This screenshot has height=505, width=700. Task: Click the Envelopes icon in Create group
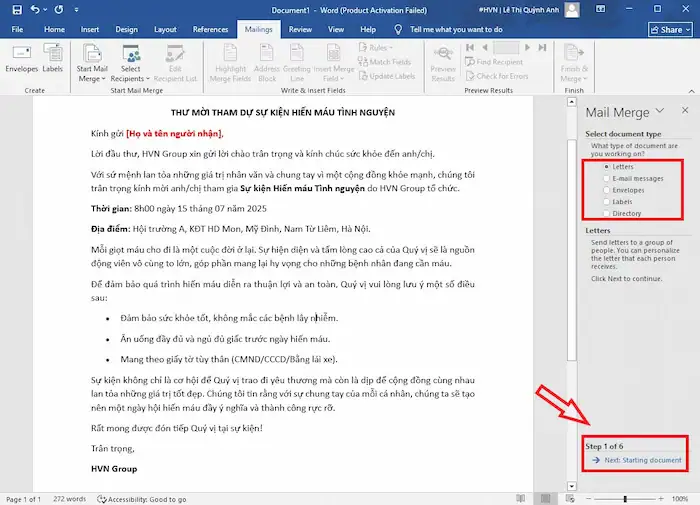click(x=21, y=57)
